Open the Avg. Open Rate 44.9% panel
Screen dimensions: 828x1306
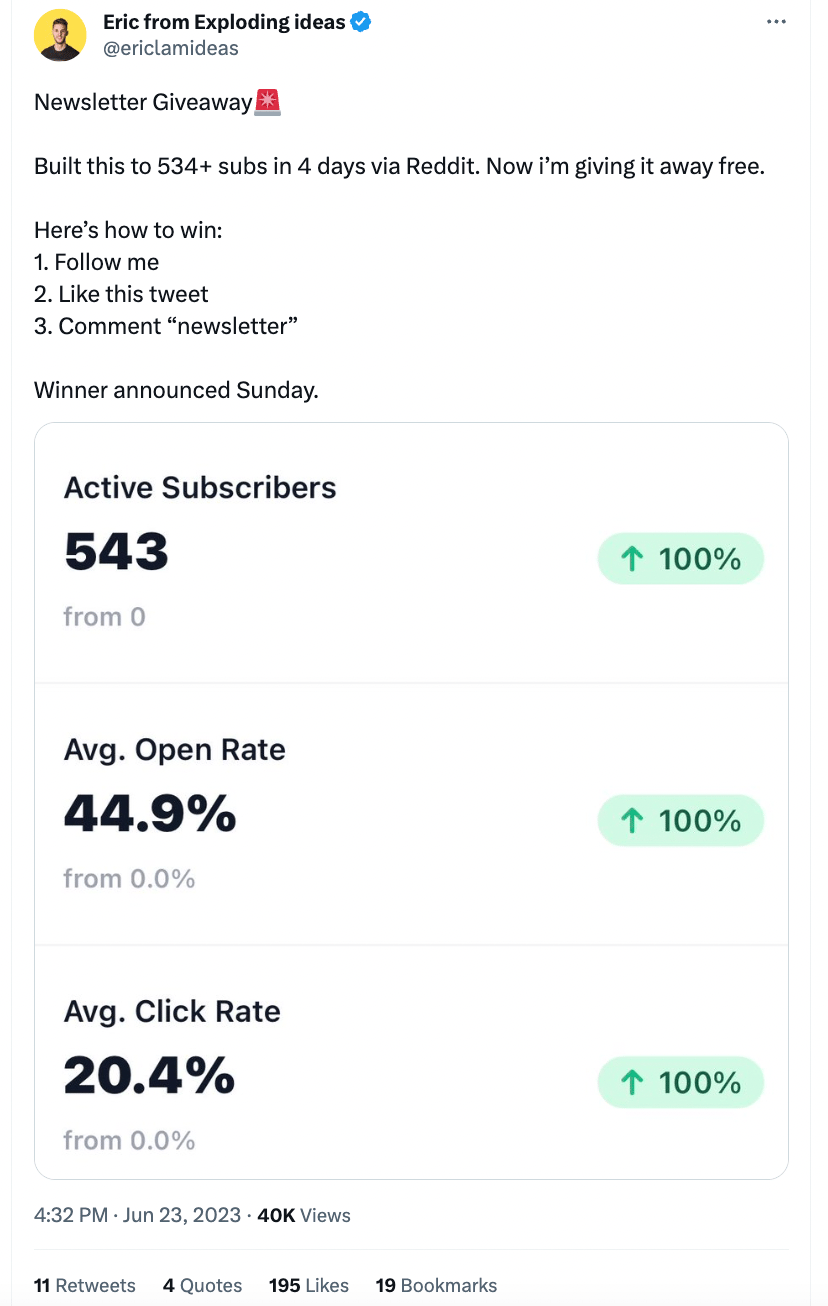pos(300,815)
